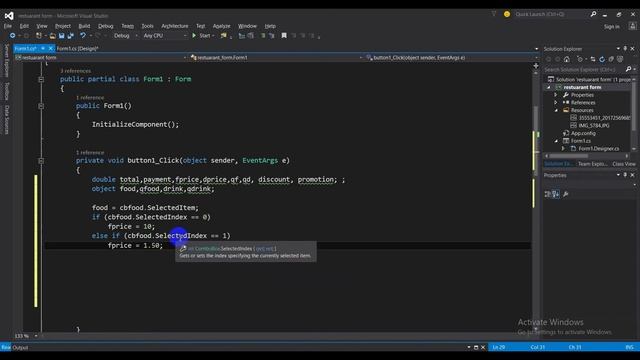Close the Form1.cs editor tab
Screen dimensions: 640x360
coord(51,49)
